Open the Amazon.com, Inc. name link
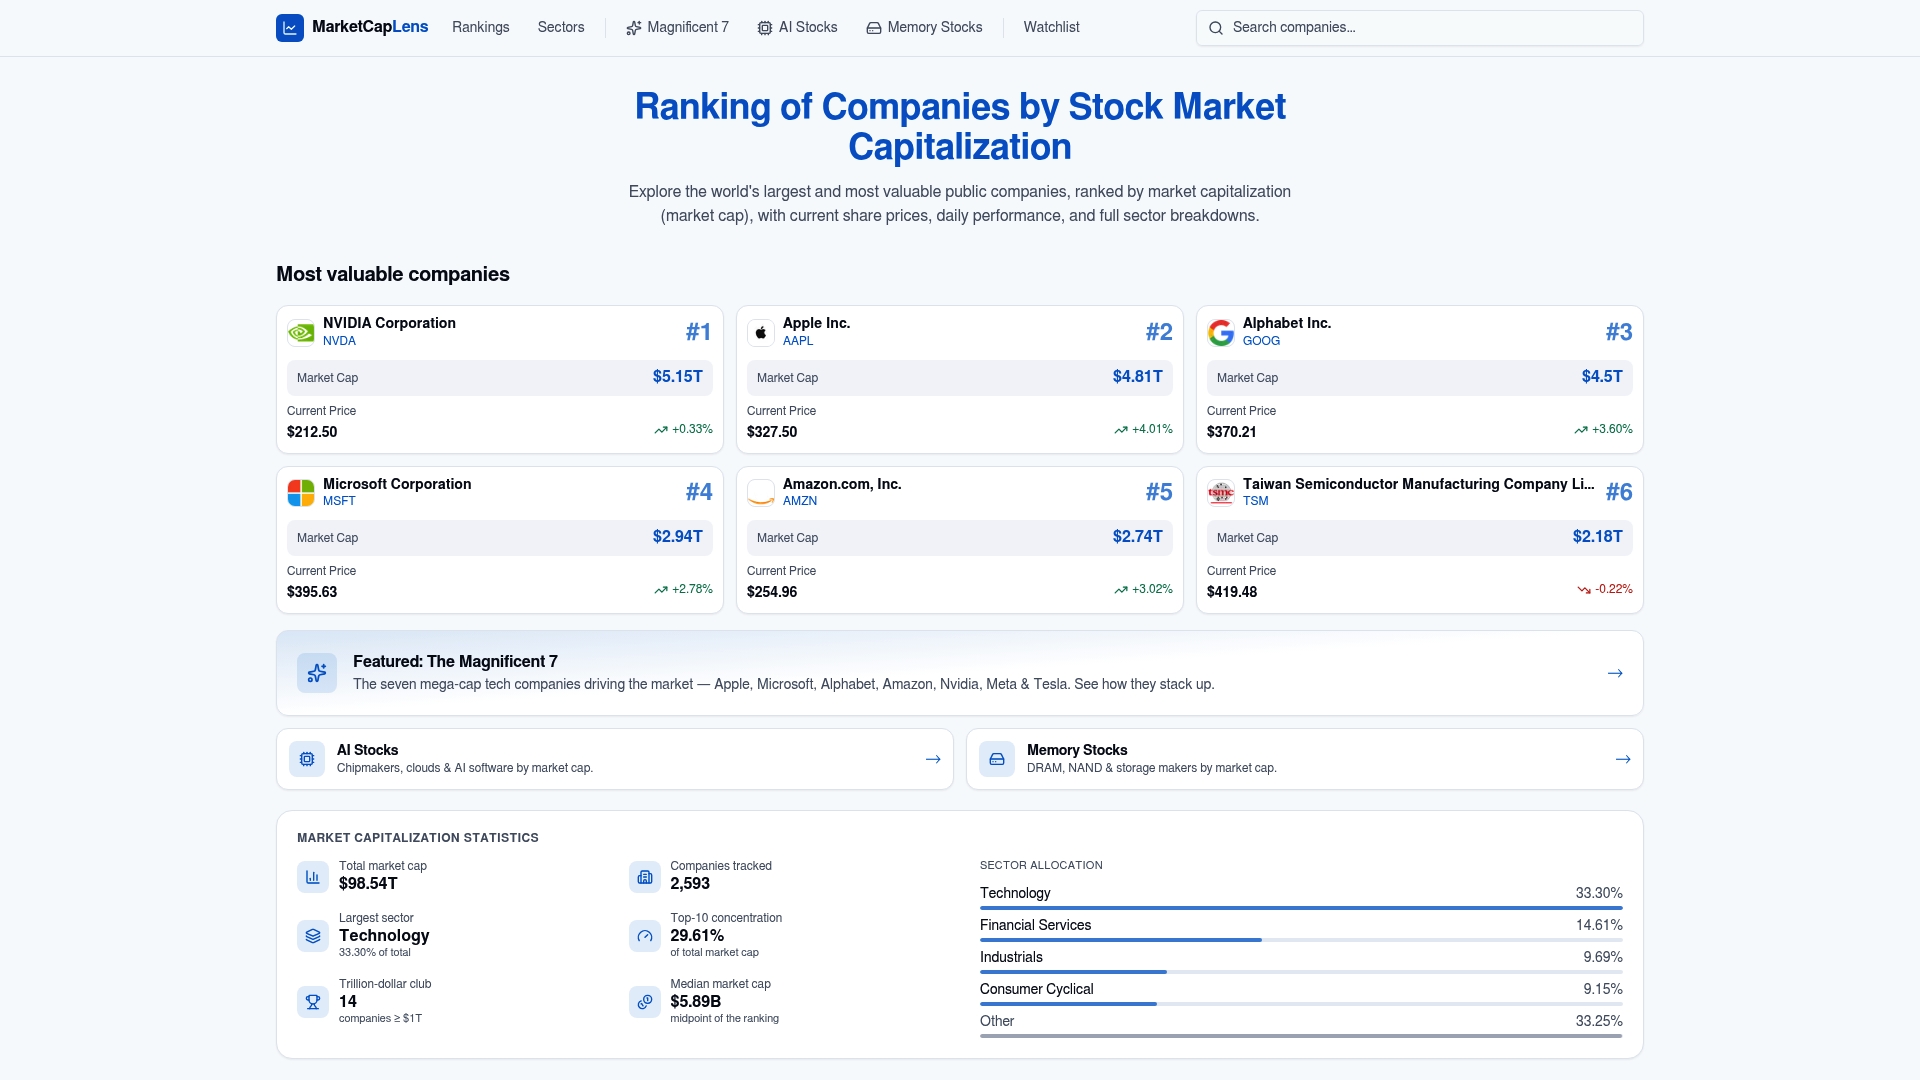Image resolution: width=1920 pixels, height=1080 pixels. coord(842,484)
